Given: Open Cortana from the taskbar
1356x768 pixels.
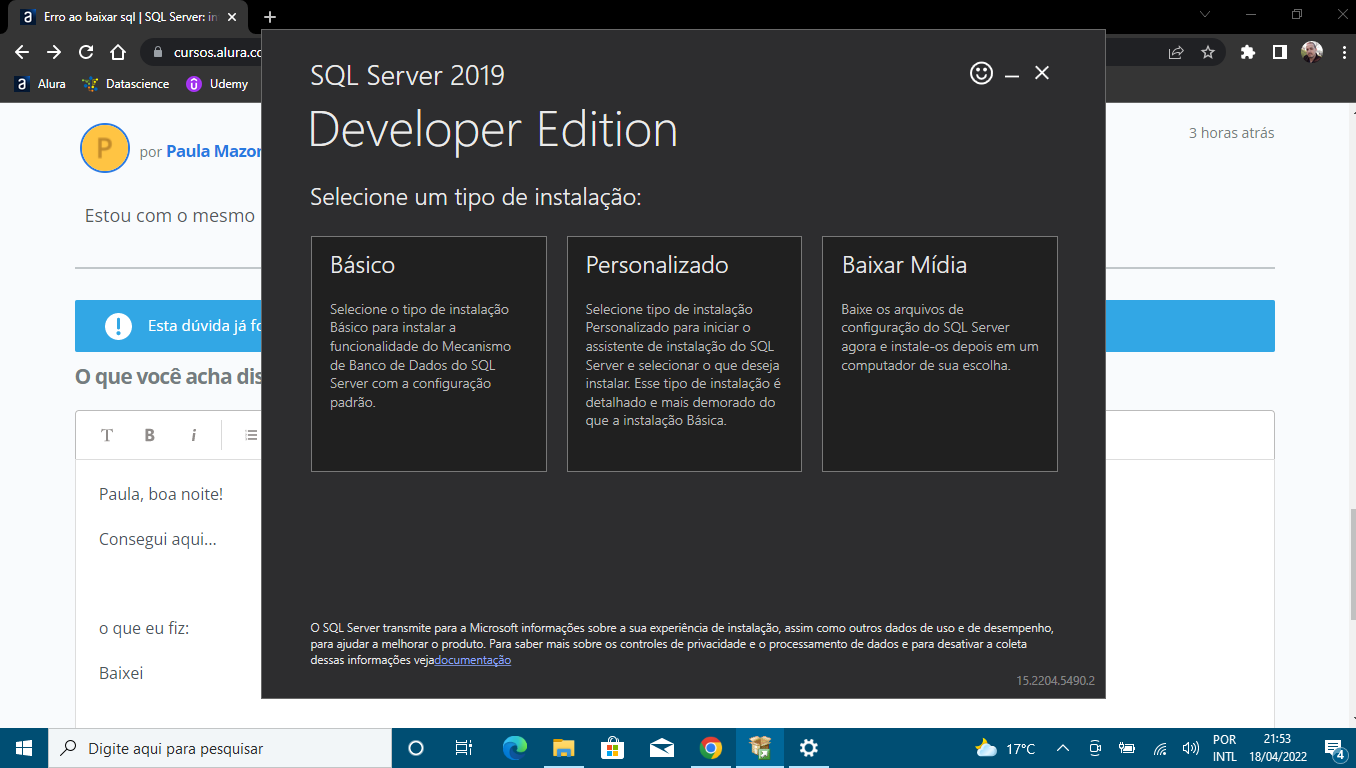Looking at the screenshot, I should point(417,748).
